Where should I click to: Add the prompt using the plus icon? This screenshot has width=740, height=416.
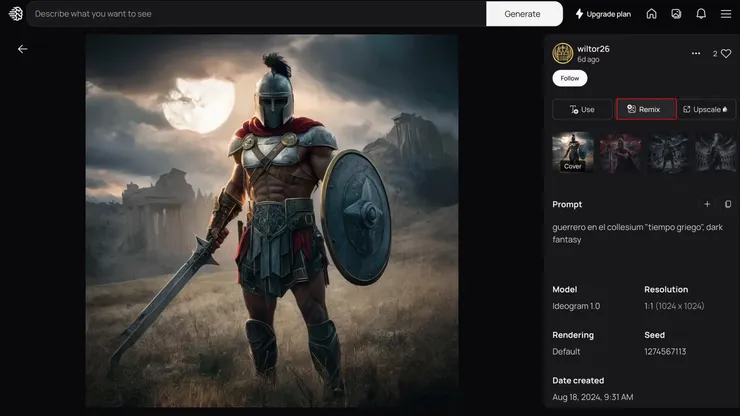coord(707,204)
